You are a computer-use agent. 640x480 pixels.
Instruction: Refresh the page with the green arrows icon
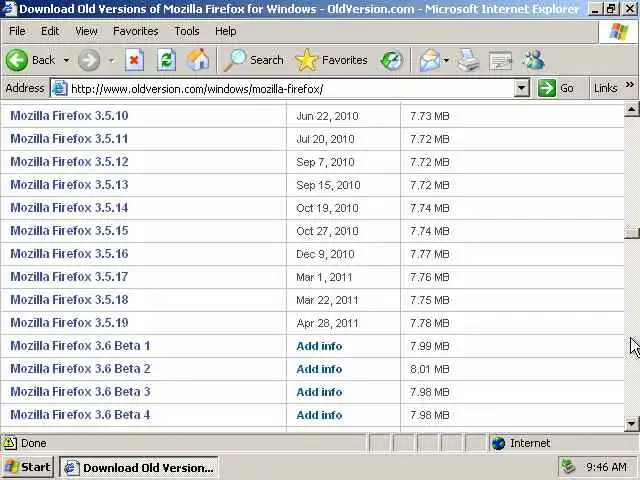click(x=167, y=60)
